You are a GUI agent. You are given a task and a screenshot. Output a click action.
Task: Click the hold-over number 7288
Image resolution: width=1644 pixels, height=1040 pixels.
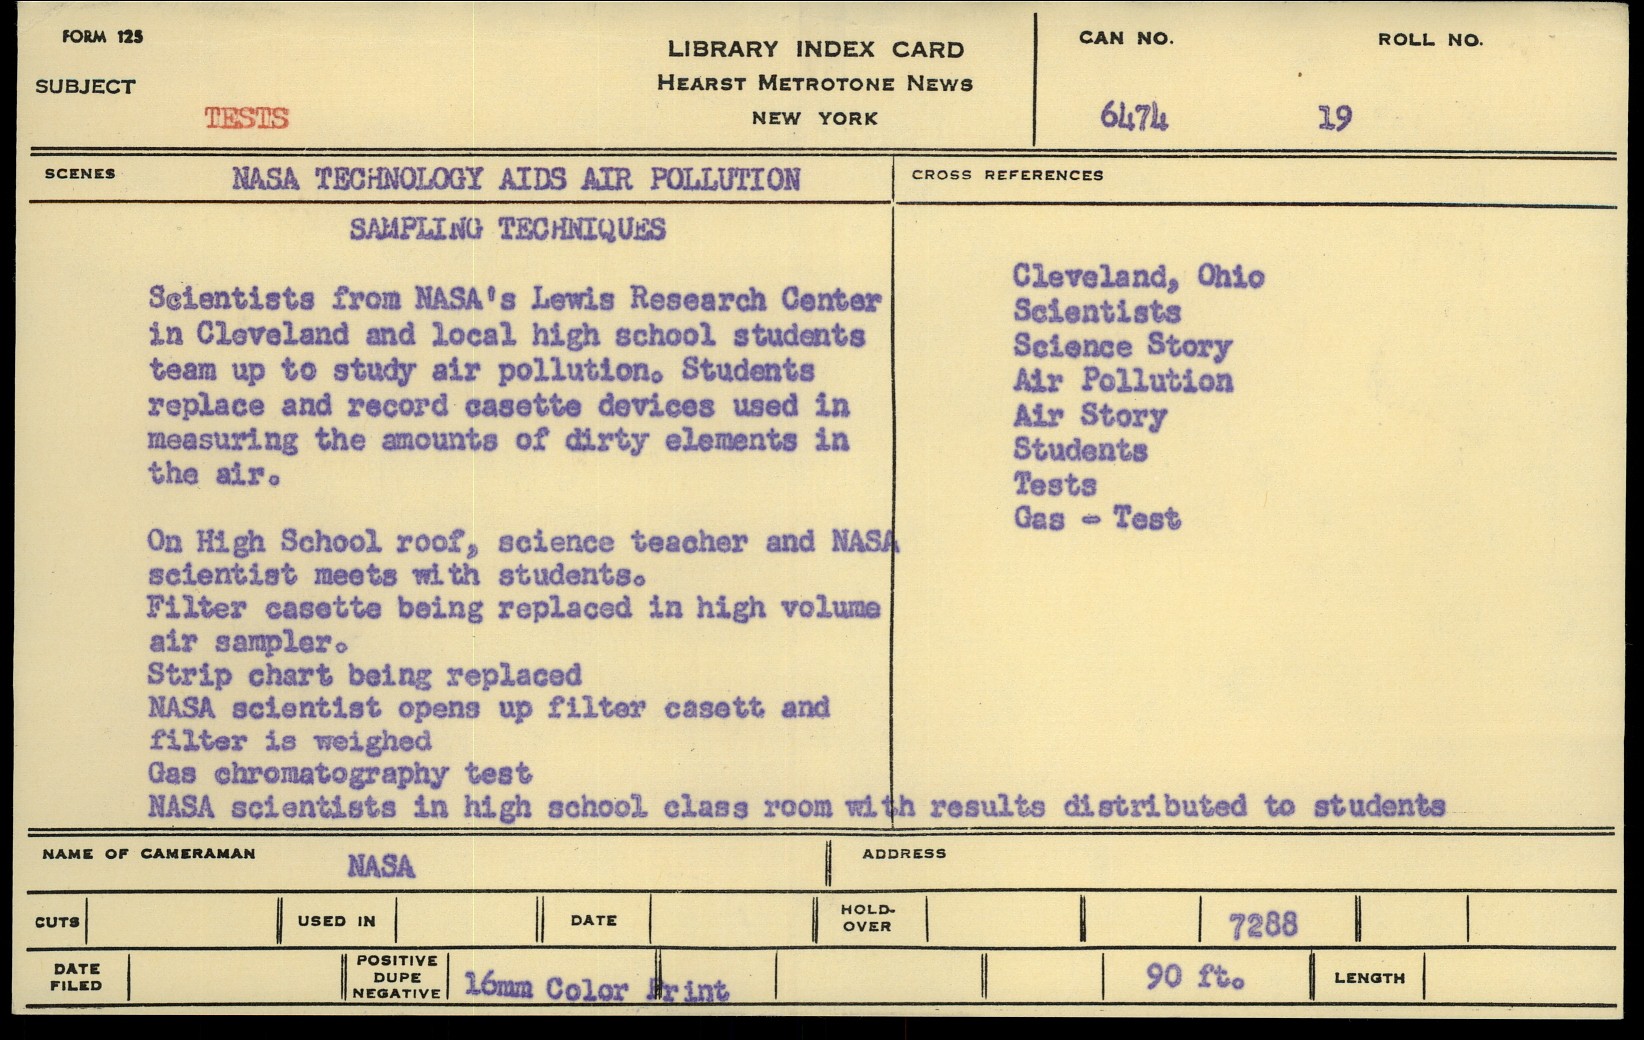tap(1262, 924)
